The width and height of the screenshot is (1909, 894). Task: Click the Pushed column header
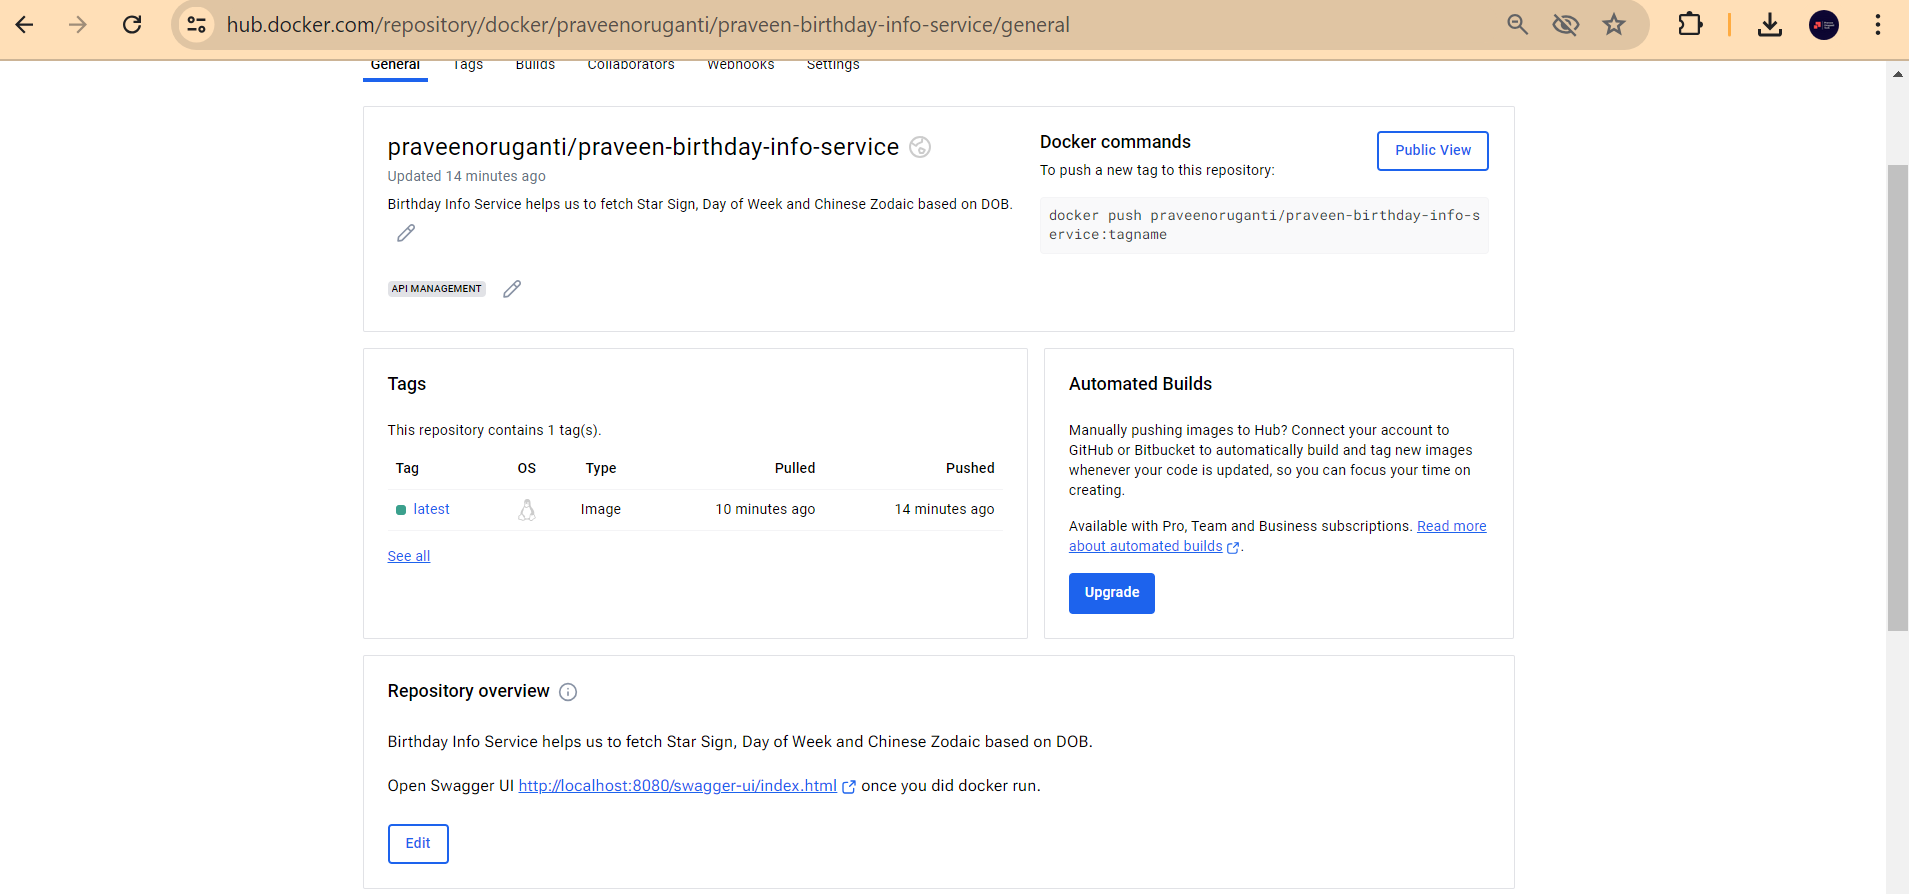(x=970, y=468)
